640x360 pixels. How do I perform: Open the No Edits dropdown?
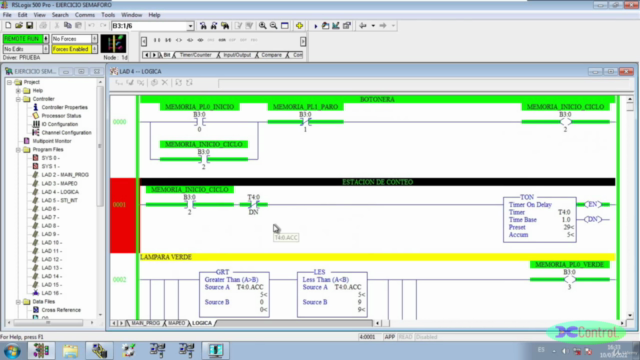click(x=46, y=49)
